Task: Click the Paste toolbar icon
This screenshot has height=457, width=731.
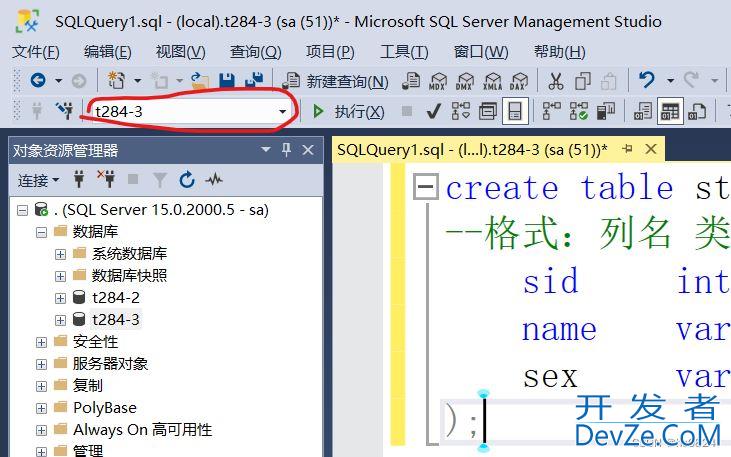Action: point(609,82)
